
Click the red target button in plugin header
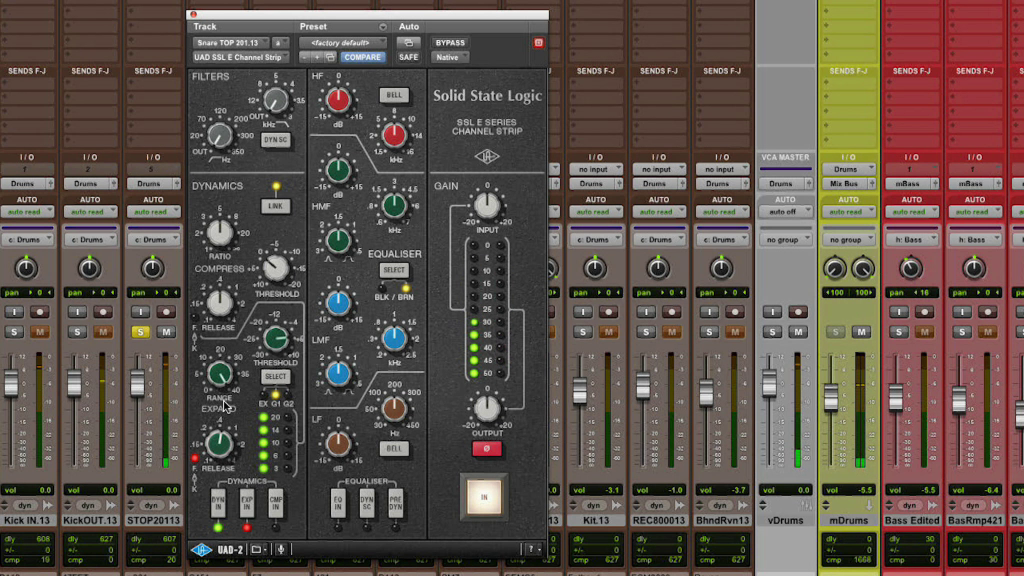click(538, 43)
